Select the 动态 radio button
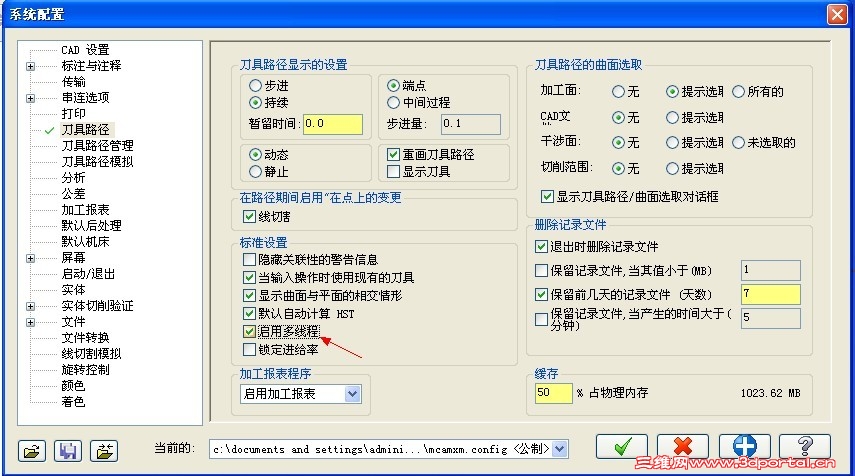The width and height of the screenshot is (855, 476). pyautogui.click(x=255, y=154)
